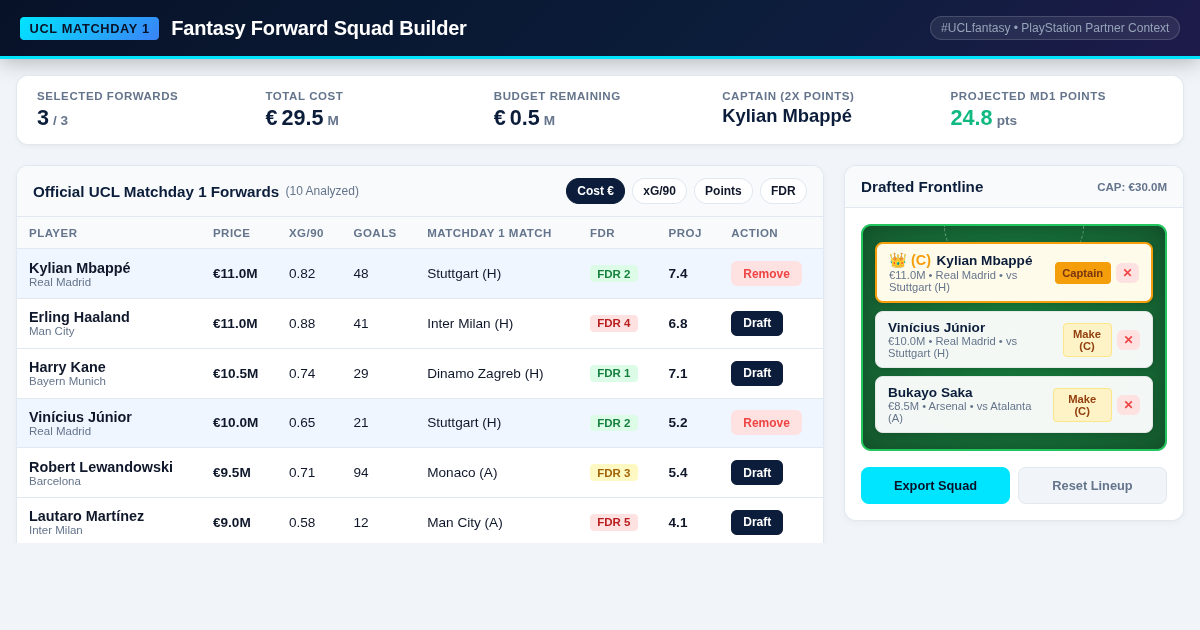Click the 0.88 xG/90 value for Haaland
The image size is (1200, 630).
point(302,323)
